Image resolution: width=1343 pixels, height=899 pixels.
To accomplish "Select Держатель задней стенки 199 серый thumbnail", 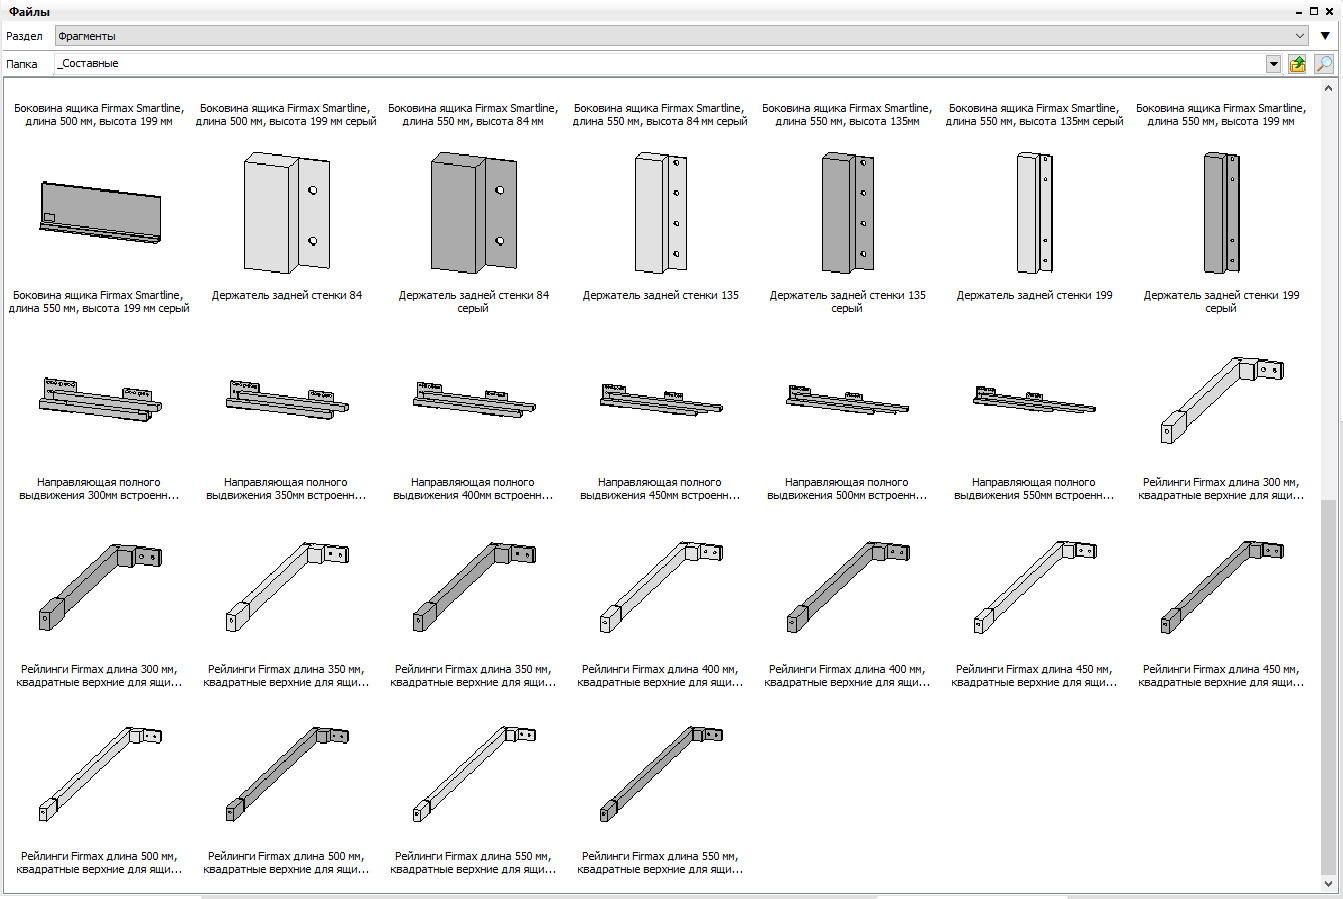I will pyautogui.click(x=1222, y=212).
